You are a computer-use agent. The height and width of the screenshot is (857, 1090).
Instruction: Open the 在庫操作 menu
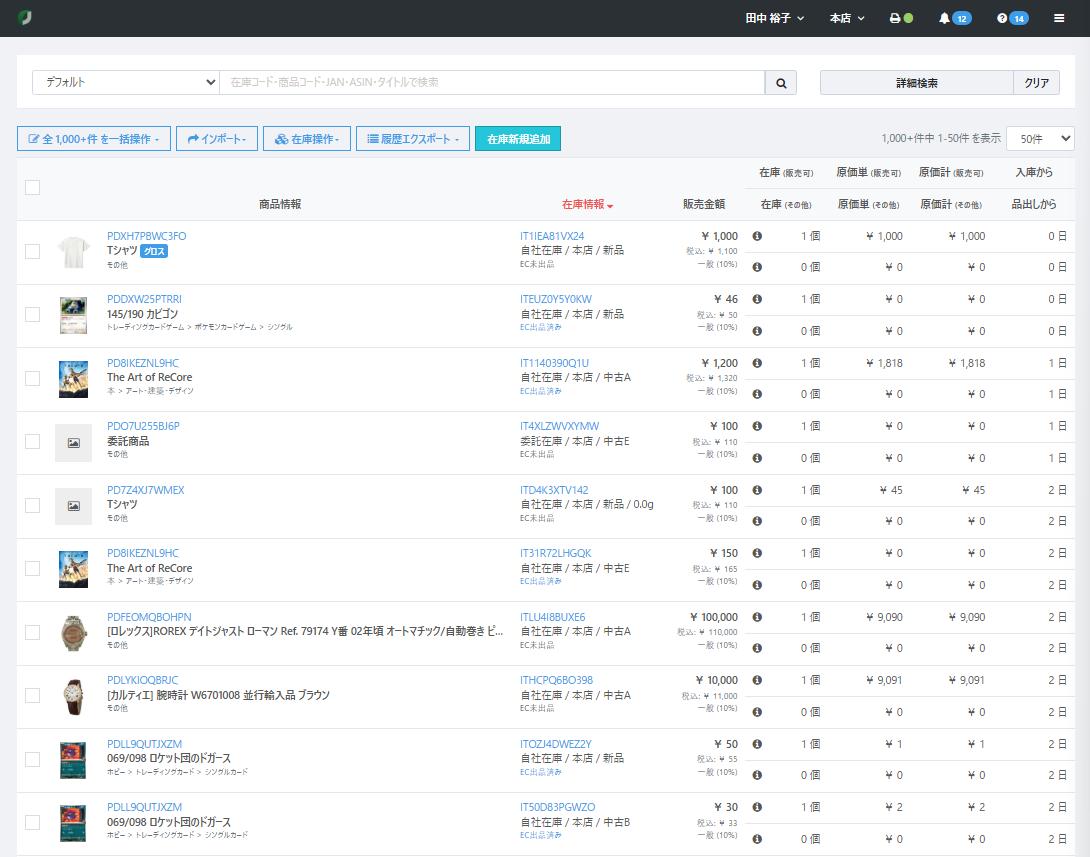[306, 139]
